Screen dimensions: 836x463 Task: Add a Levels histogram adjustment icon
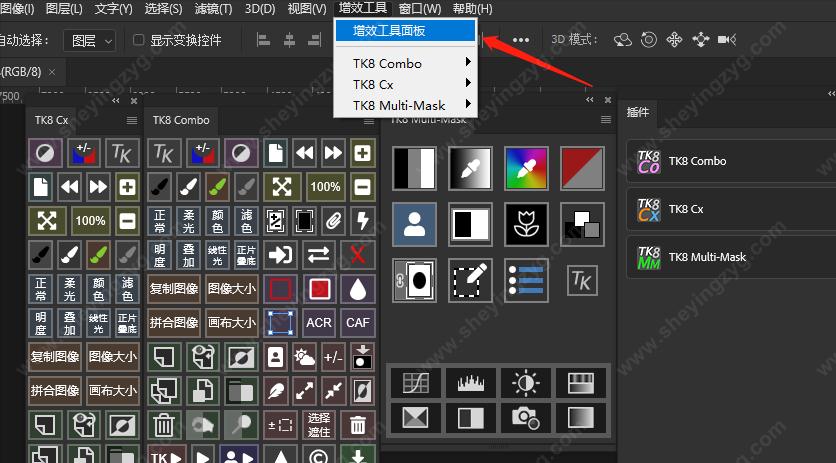click(471, 383)
